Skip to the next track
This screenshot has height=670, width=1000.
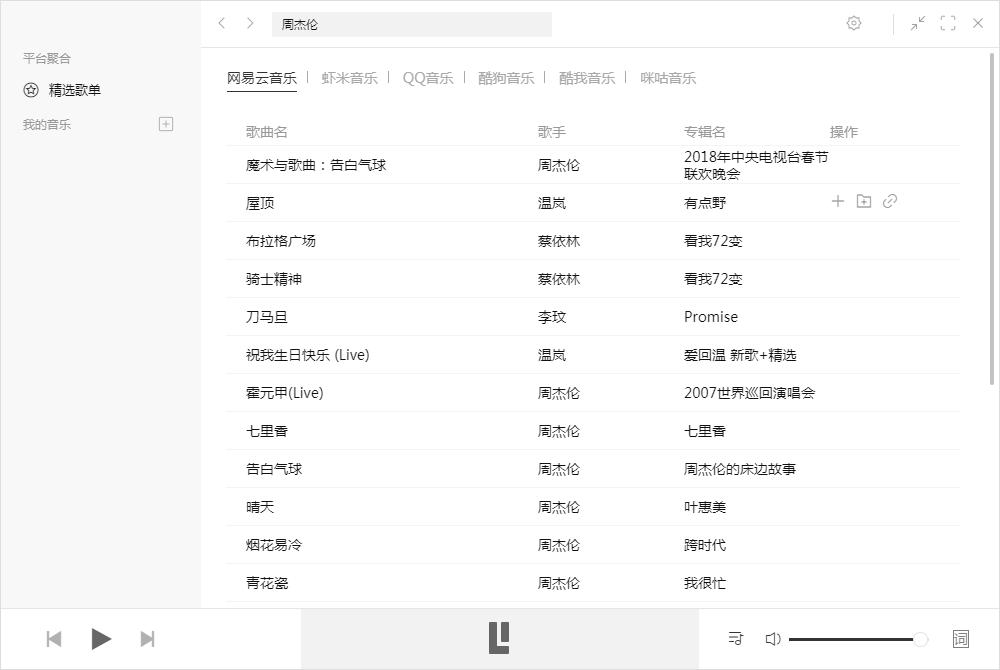[x=148, y=638]
